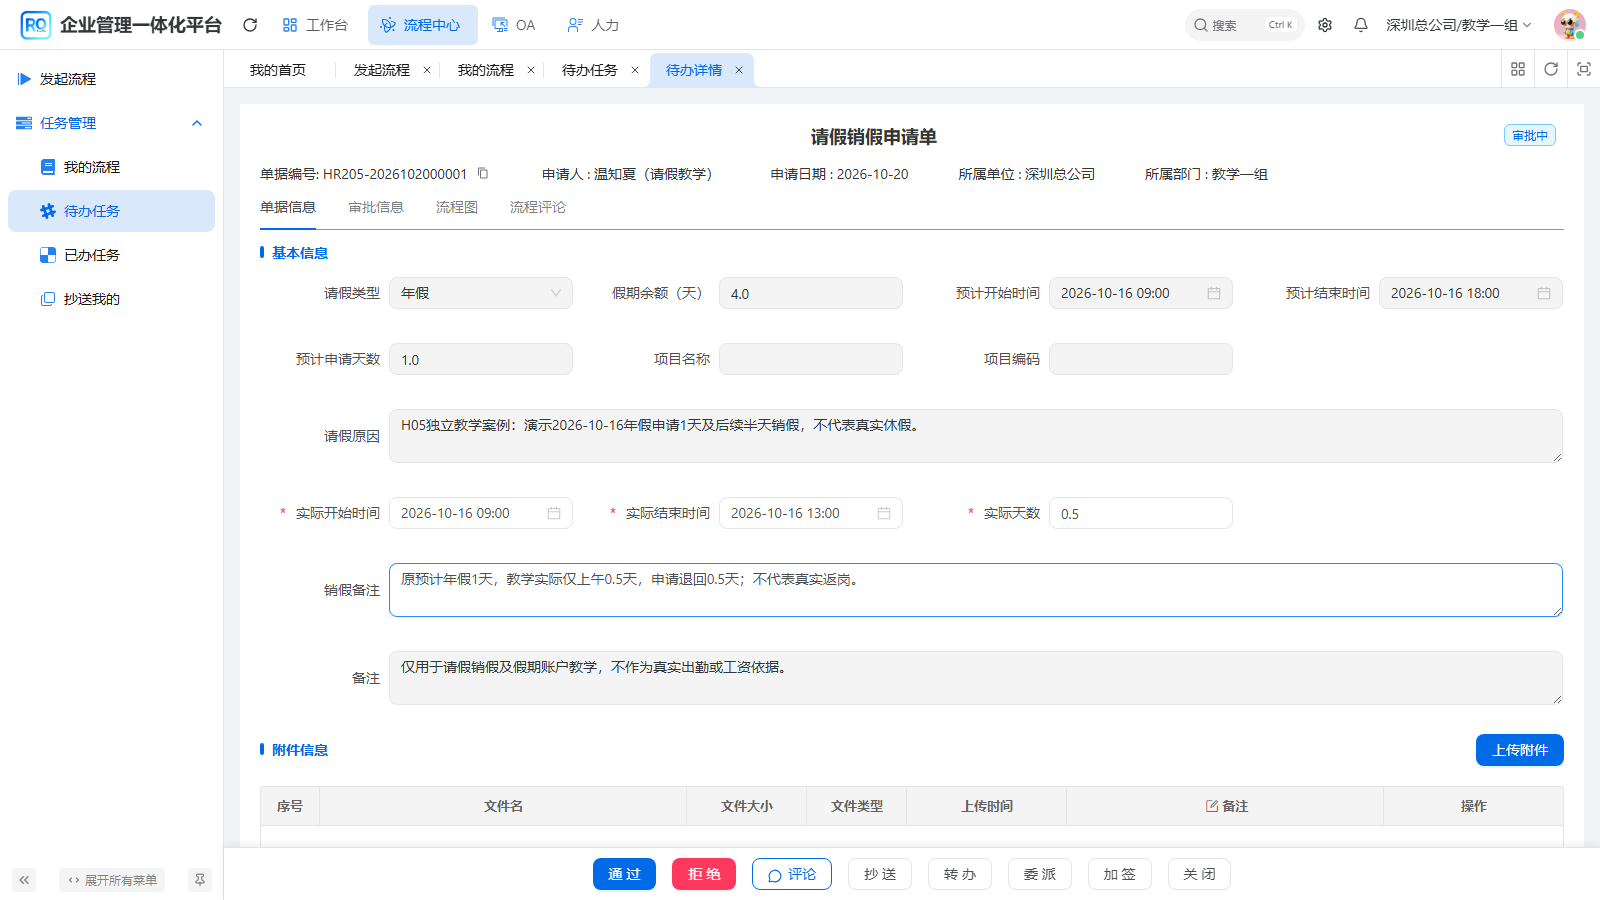Switch to the 流程图 tab
The image size is (1600, 900).
coord(457,207)
